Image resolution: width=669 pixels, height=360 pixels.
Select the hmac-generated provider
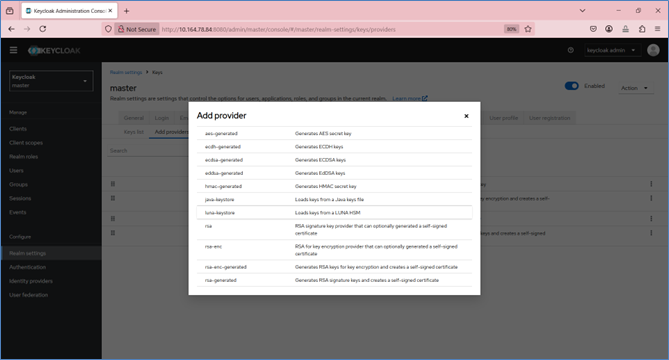(334, 186)
